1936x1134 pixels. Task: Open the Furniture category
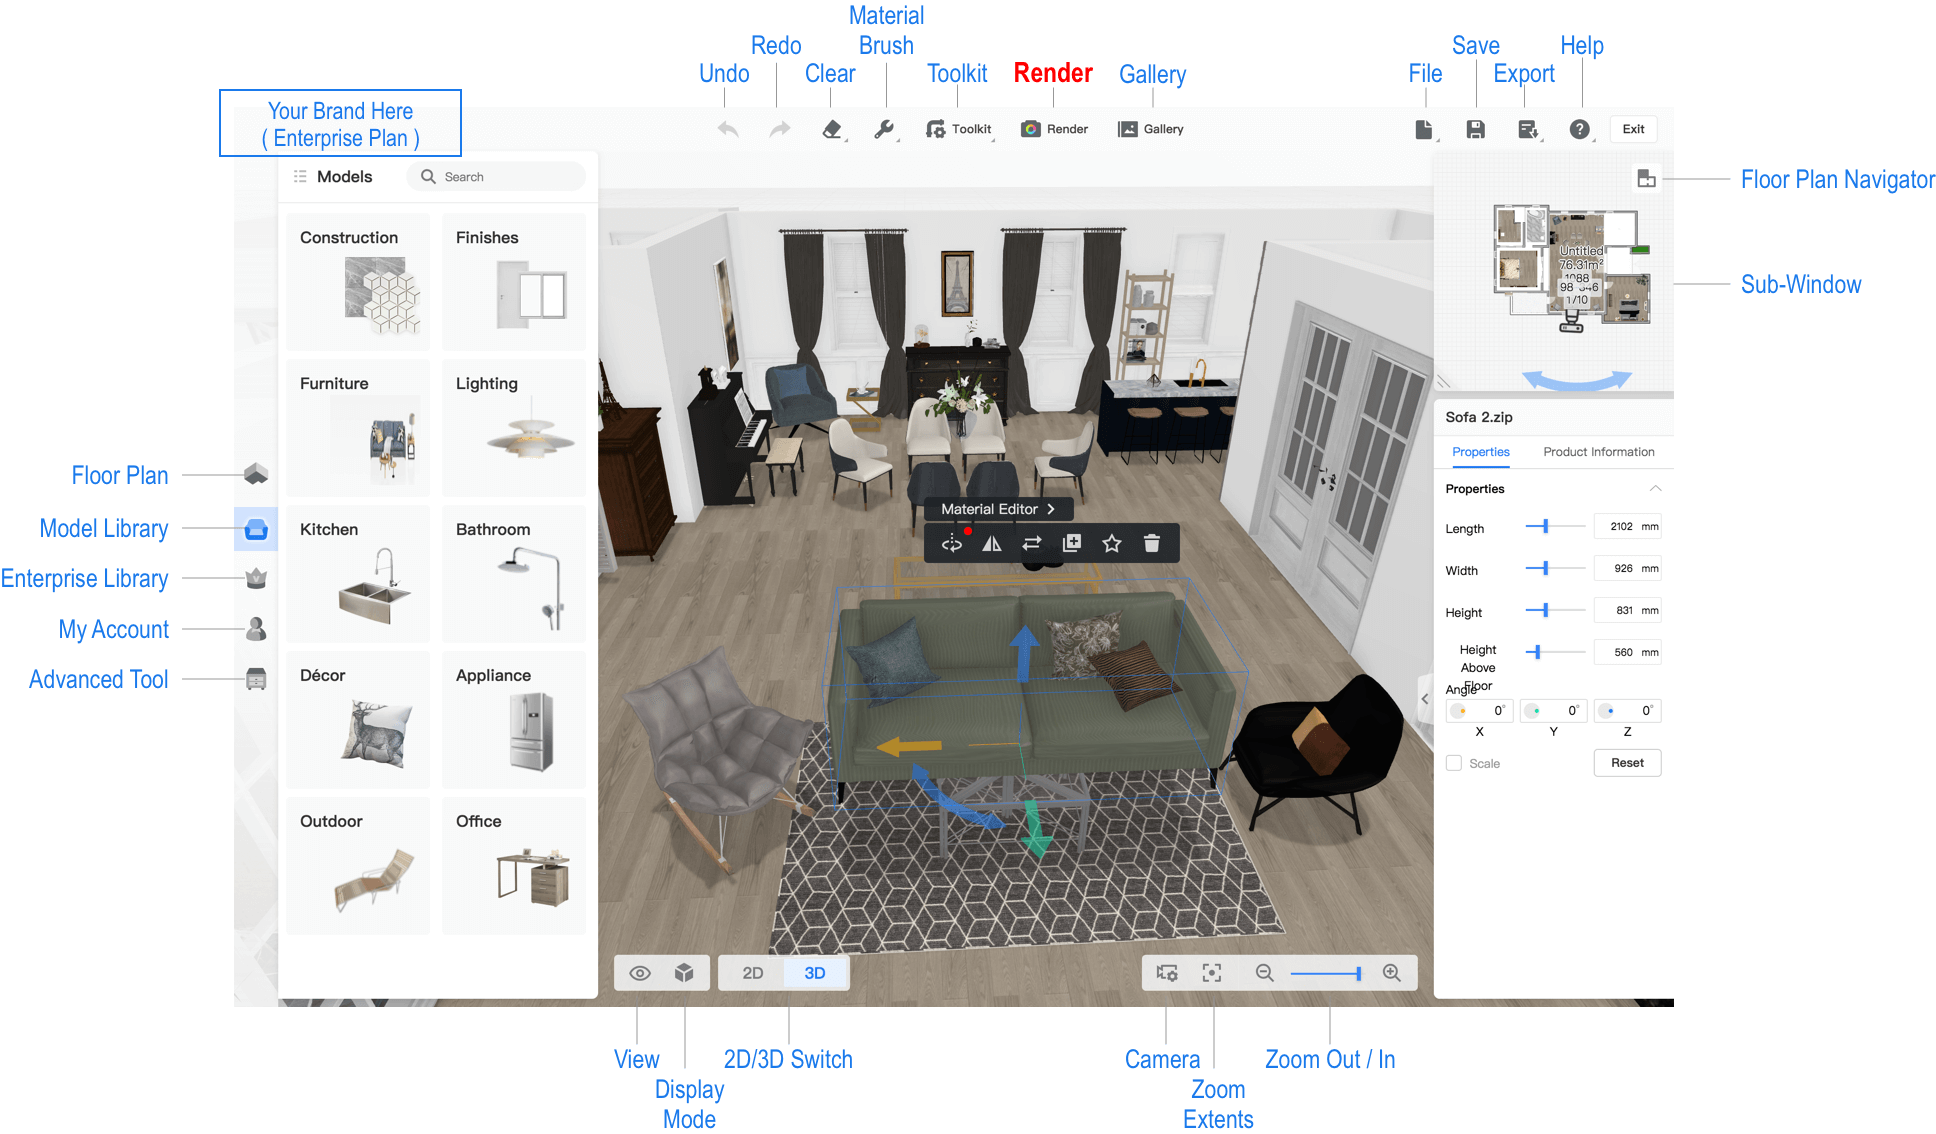358,428
